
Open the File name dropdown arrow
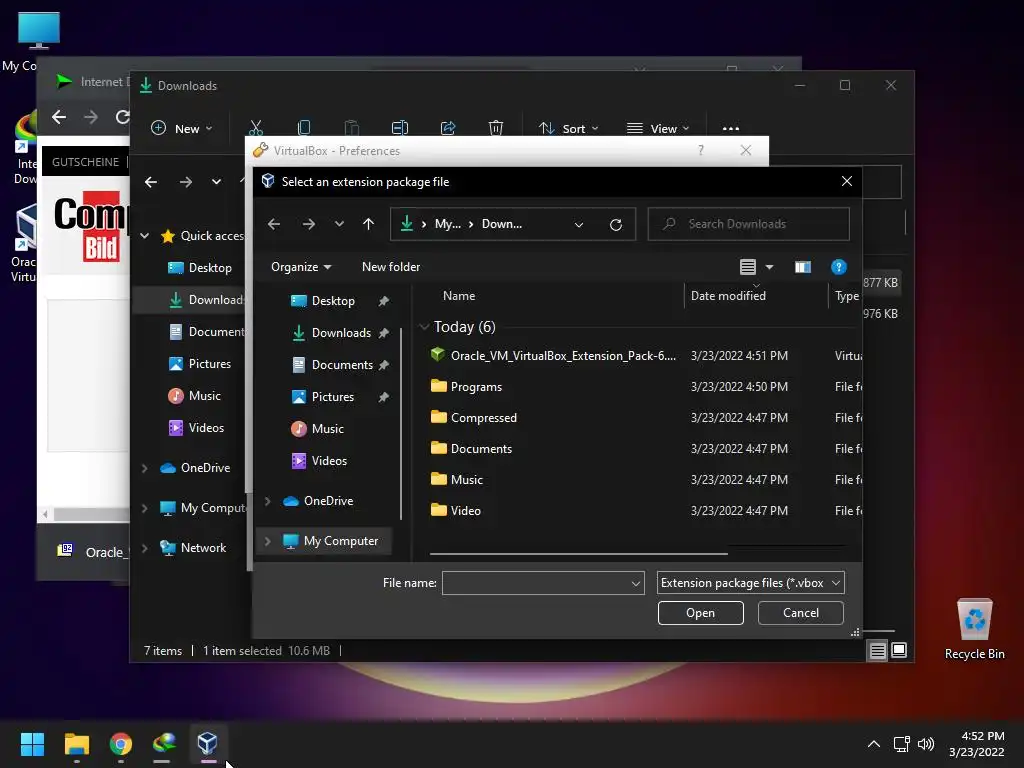click(635, 583)
